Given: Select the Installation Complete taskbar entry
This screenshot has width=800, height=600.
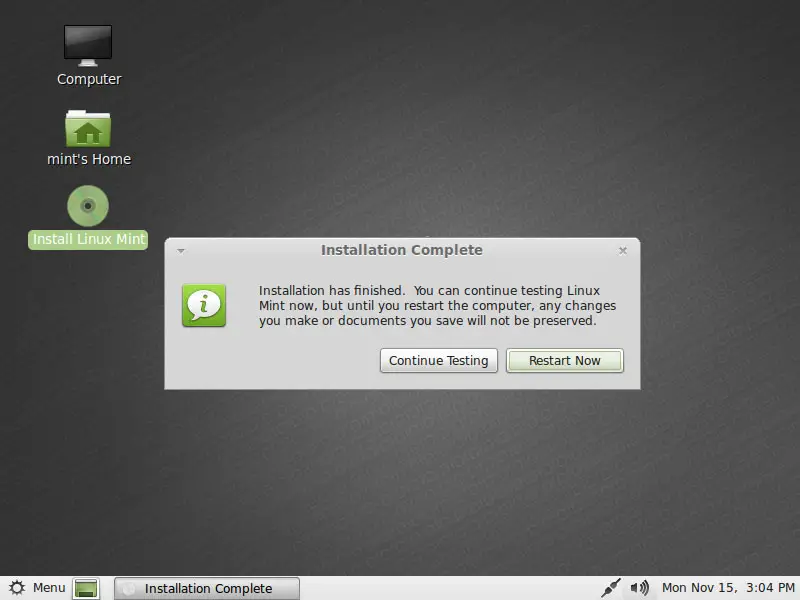Looking at the screenshot, I should click(207, 588).
